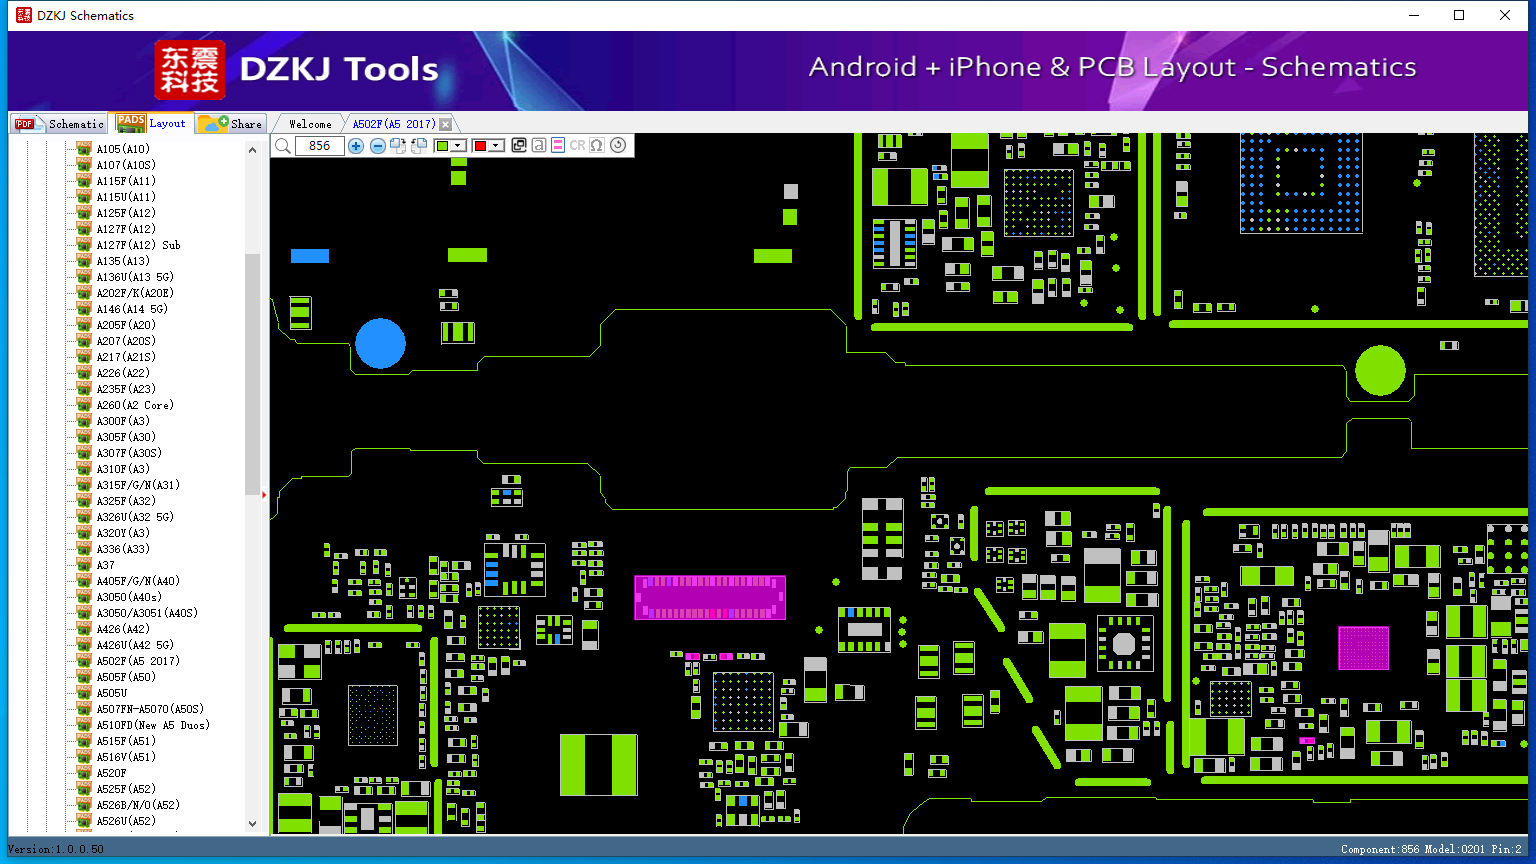Select A516V(A51) in the list

coord(126,757)
